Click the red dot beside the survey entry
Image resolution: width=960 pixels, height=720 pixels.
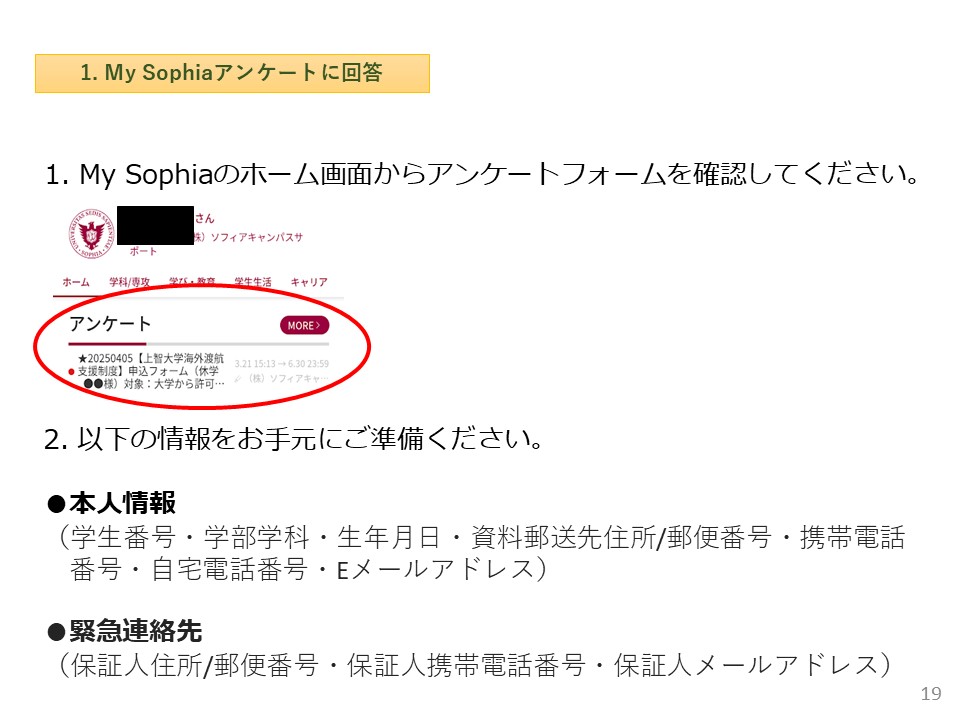(71, 372)
